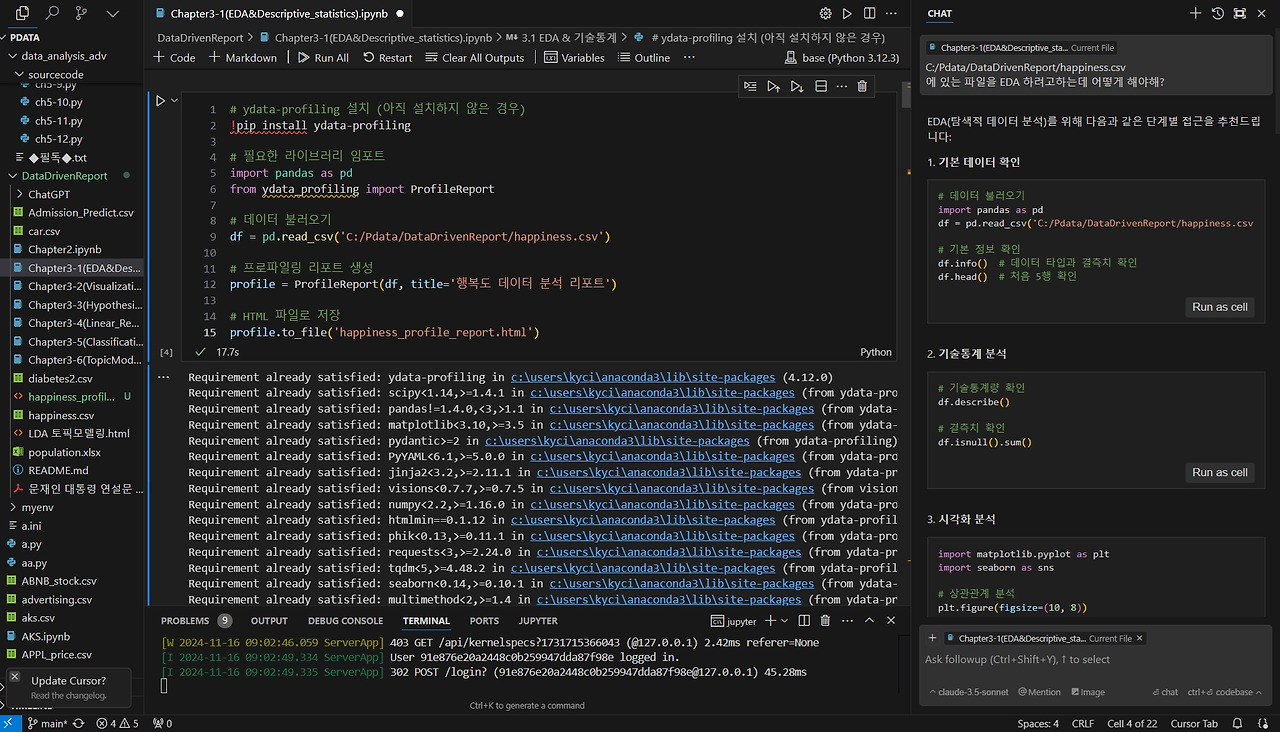Remove Current File context chip
This screenshot has height=732, width=1280.
click(x=1139, y=638)
